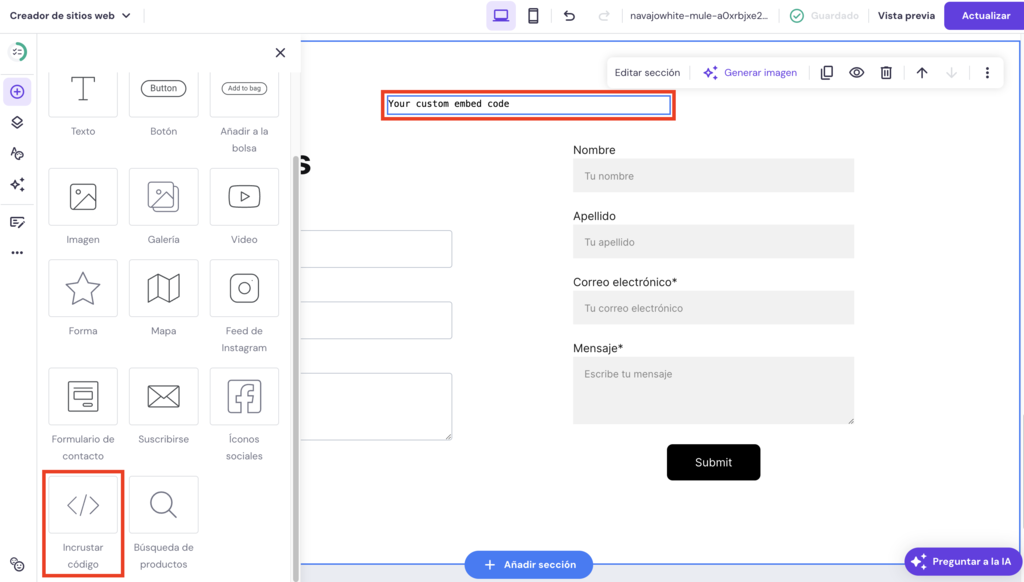Viewport: 1024px width, 582px height.
Task: Switch to desktop preview mode
Action: click(501, 15)
